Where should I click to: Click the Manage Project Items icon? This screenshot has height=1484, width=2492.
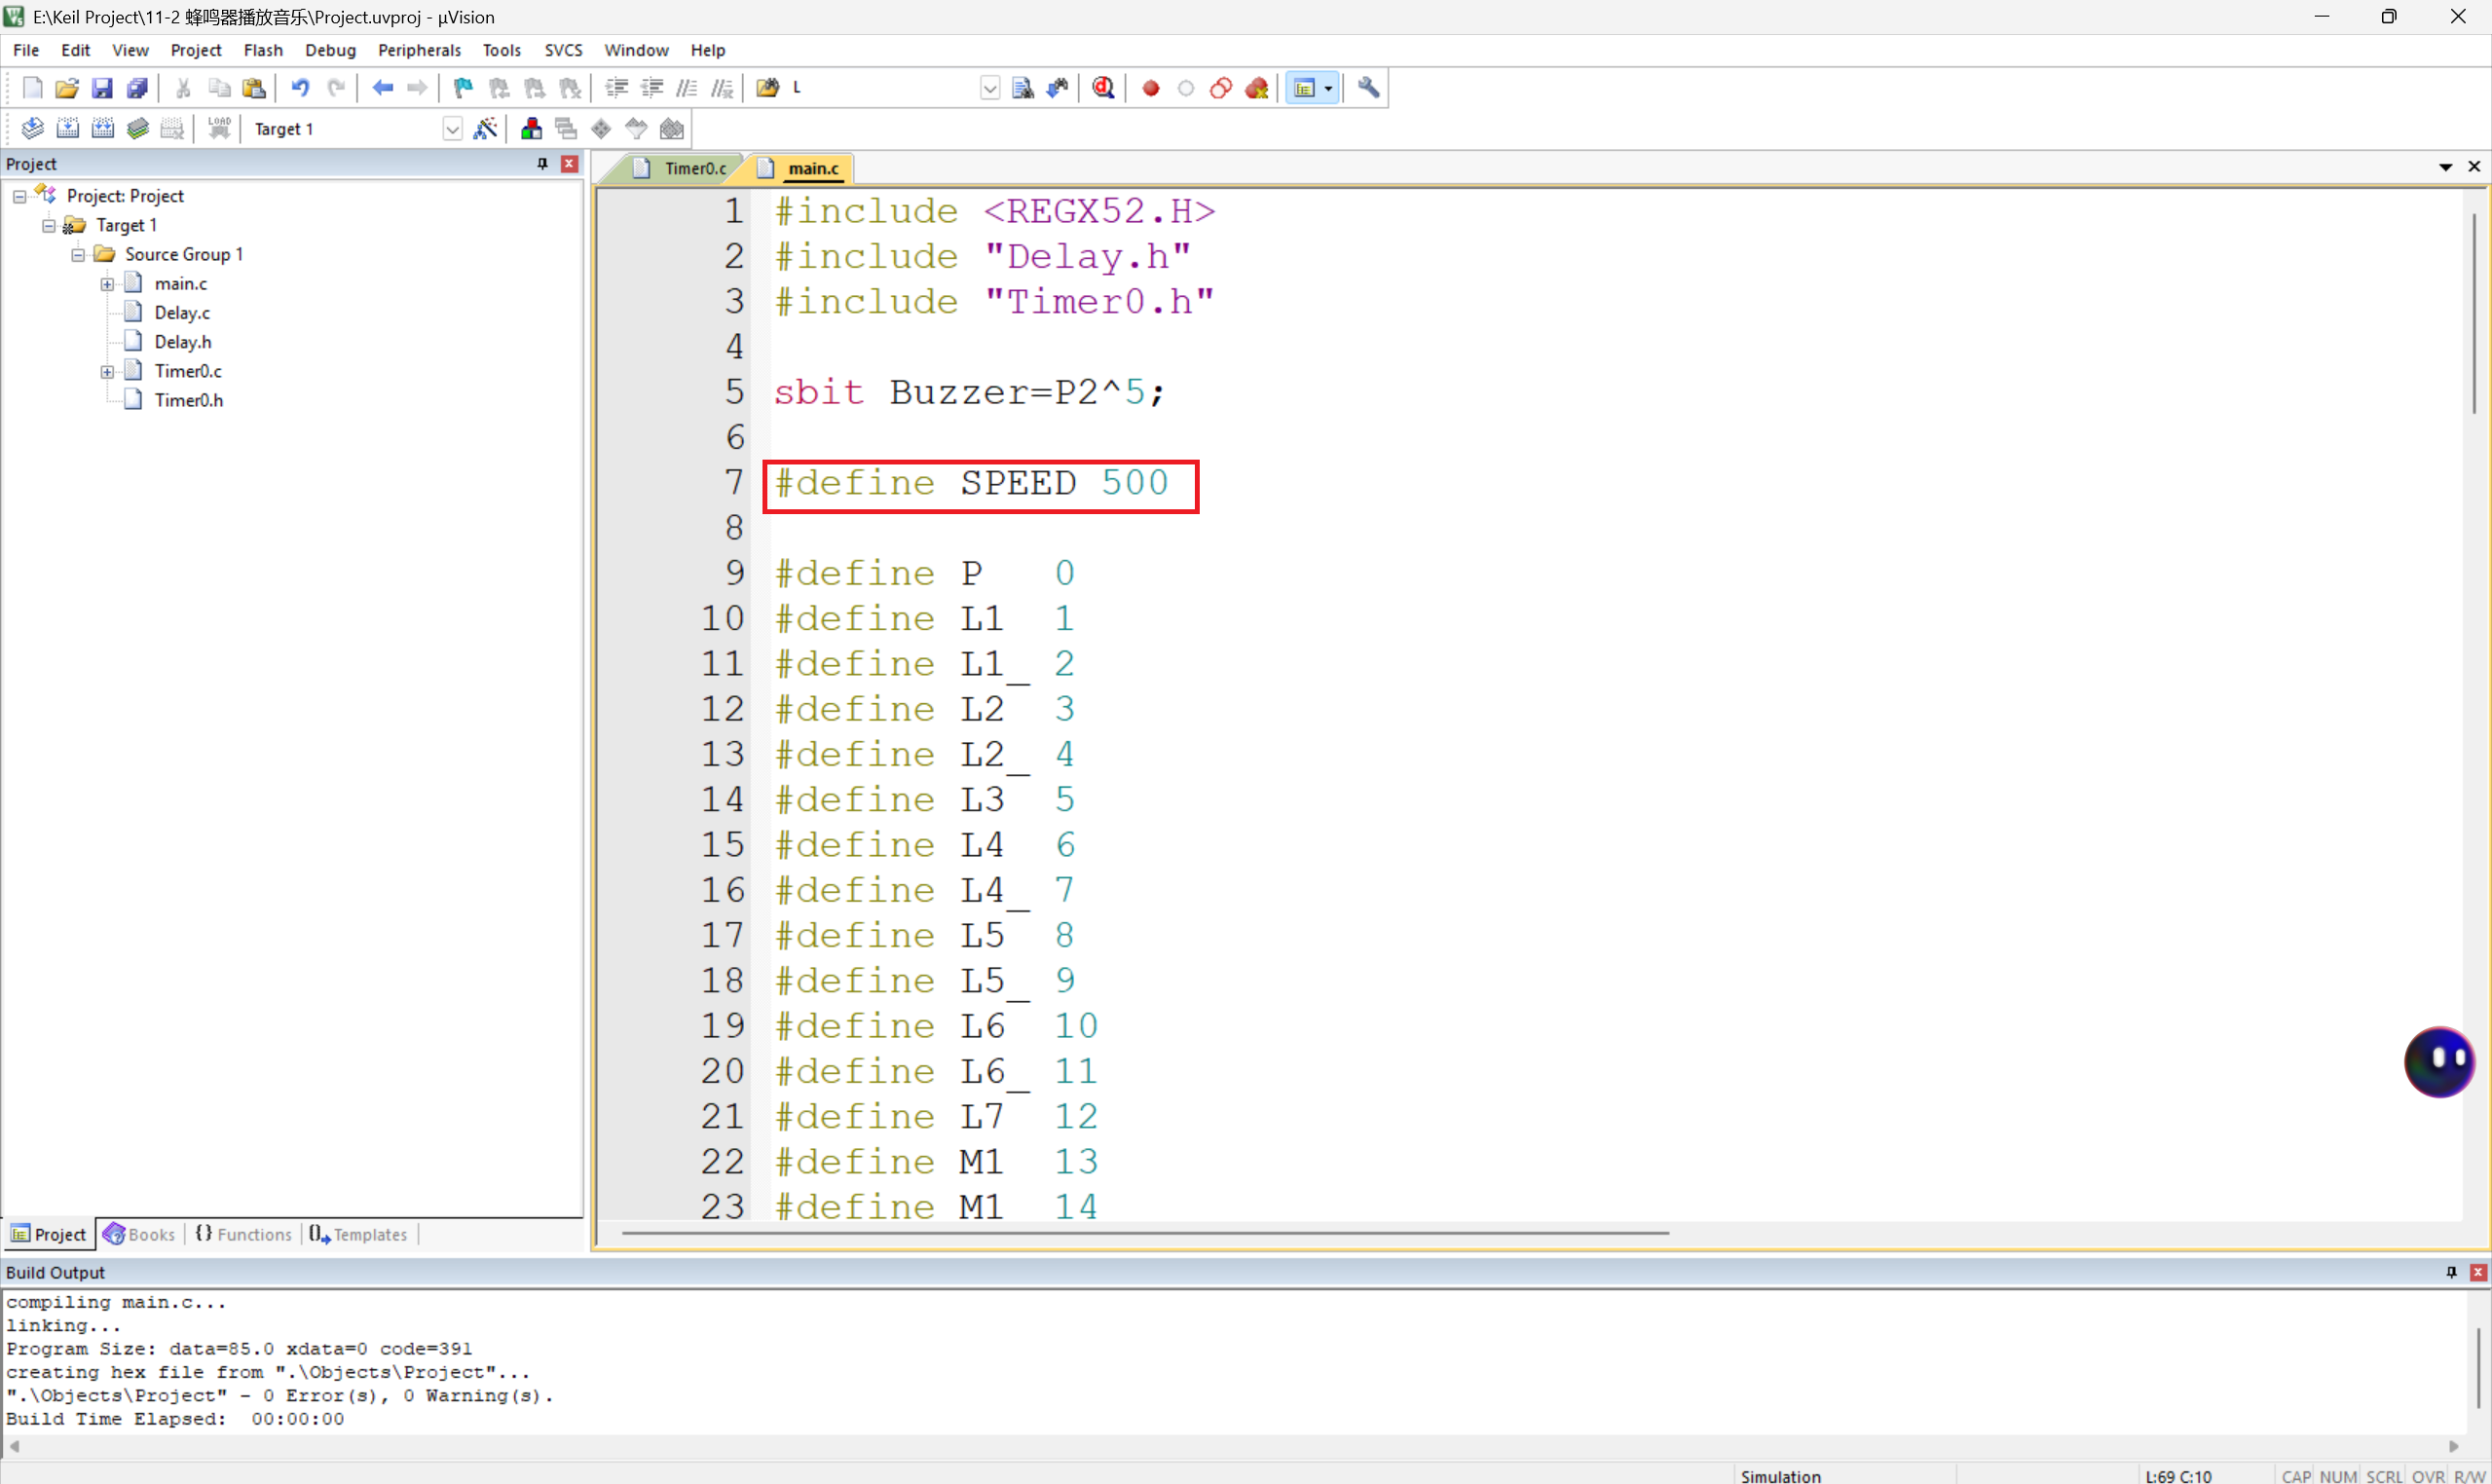coord(531,128)
